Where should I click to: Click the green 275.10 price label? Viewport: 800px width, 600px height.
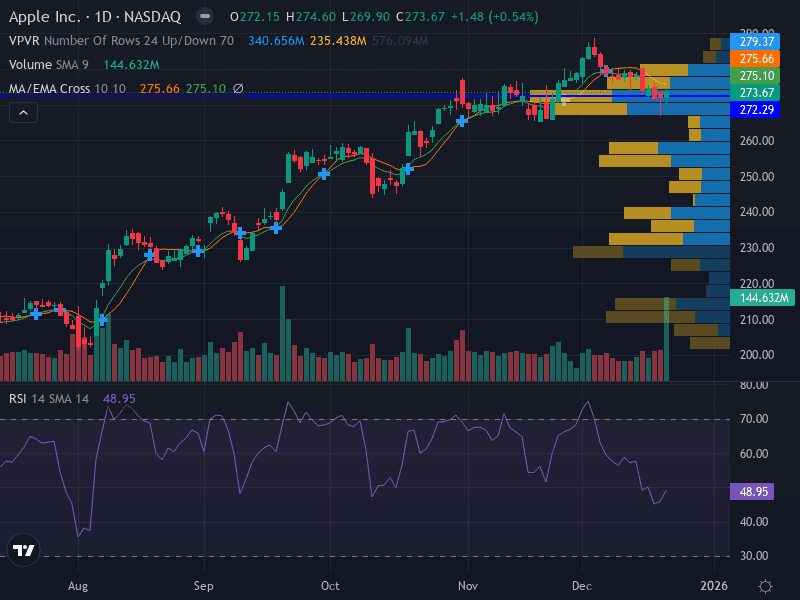(755, 76)
